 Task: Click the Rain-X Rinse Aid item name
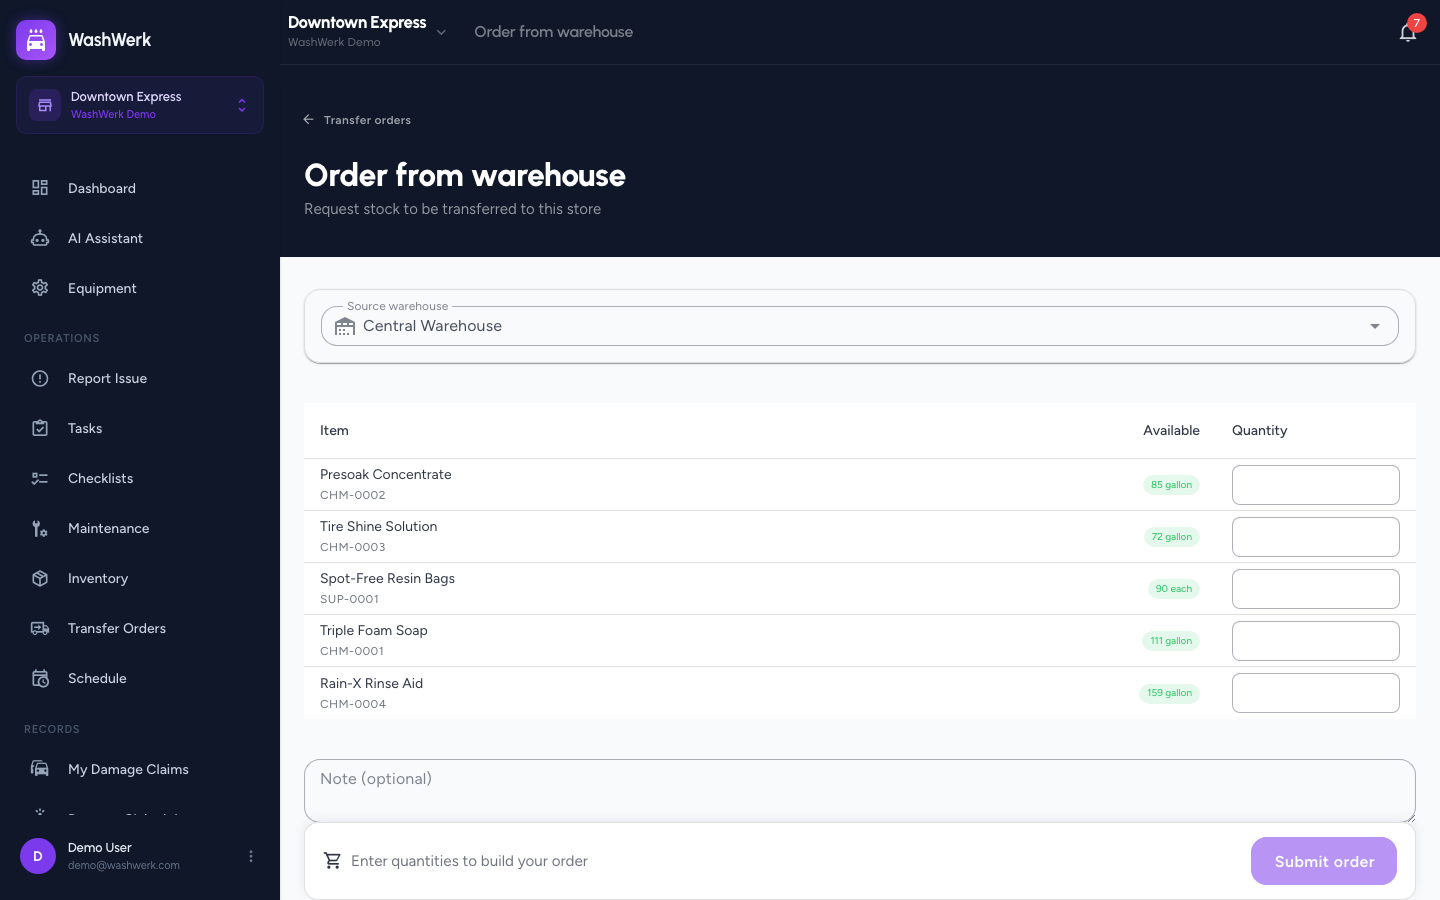[371, 683]
